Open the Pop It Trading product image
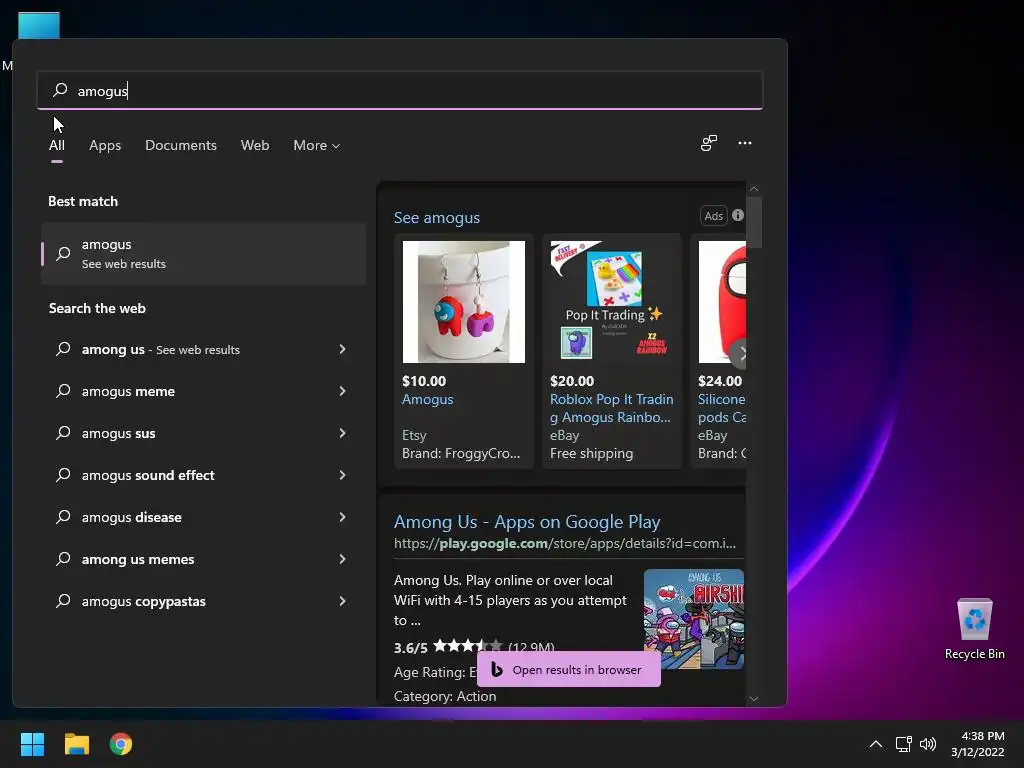 611,302
